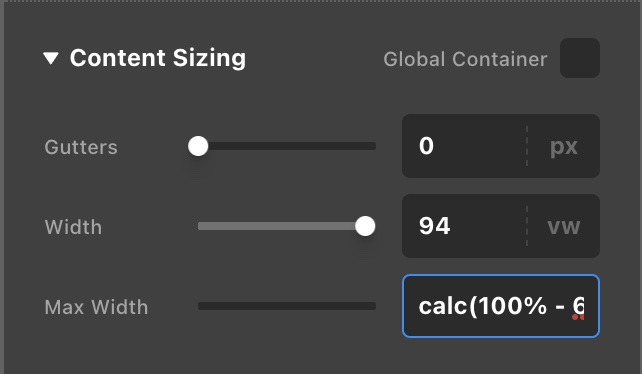Click the Max Width slider track
Screen dimensions: 642x374
pos(287,306)
